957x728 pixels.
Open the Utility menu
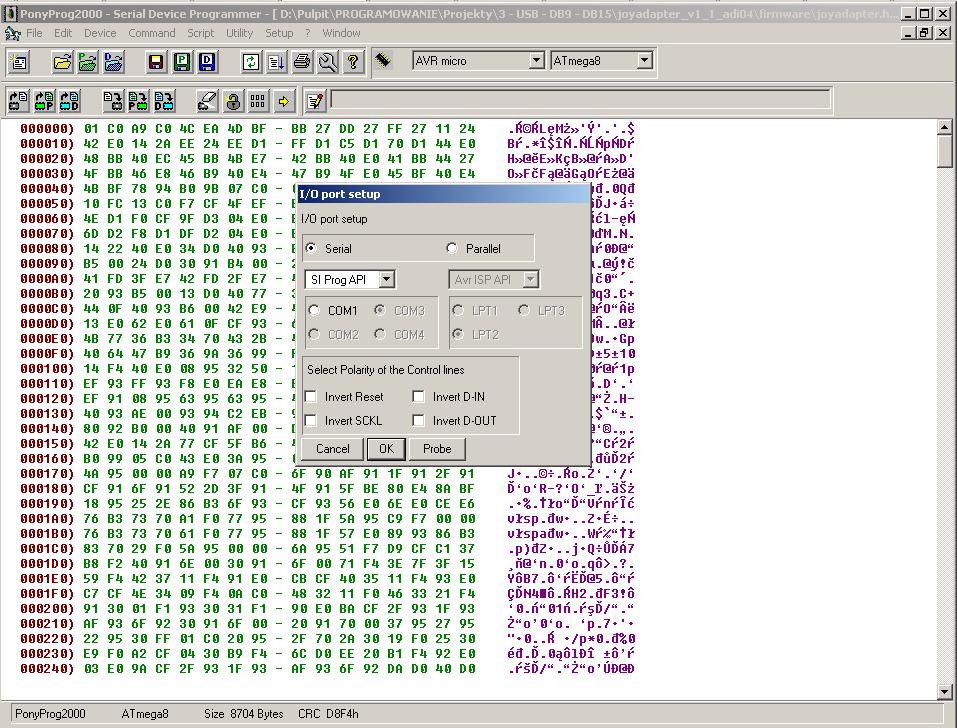click(x=239, y=33)
